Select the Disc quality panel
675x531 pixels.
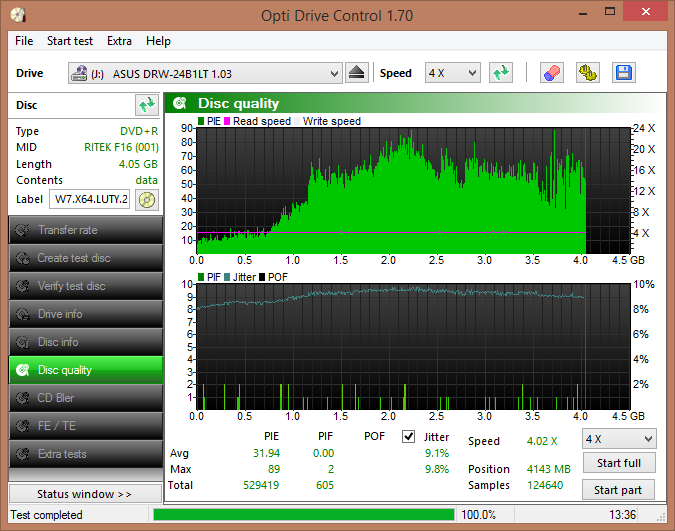86,370
